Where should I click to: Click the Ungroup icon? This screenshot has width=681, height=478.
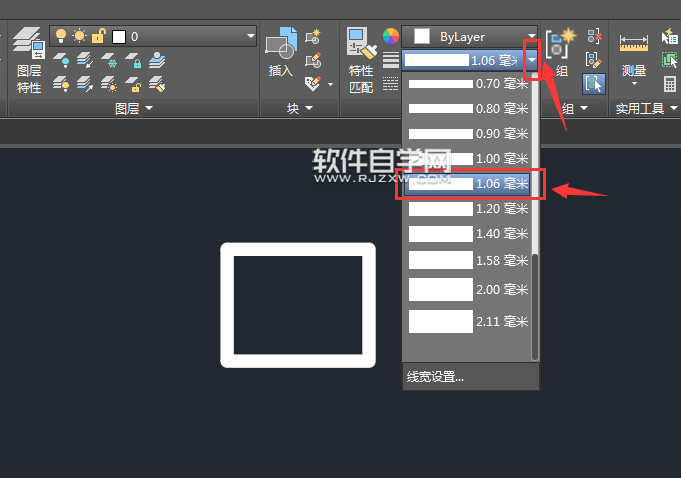click(594, 36)
